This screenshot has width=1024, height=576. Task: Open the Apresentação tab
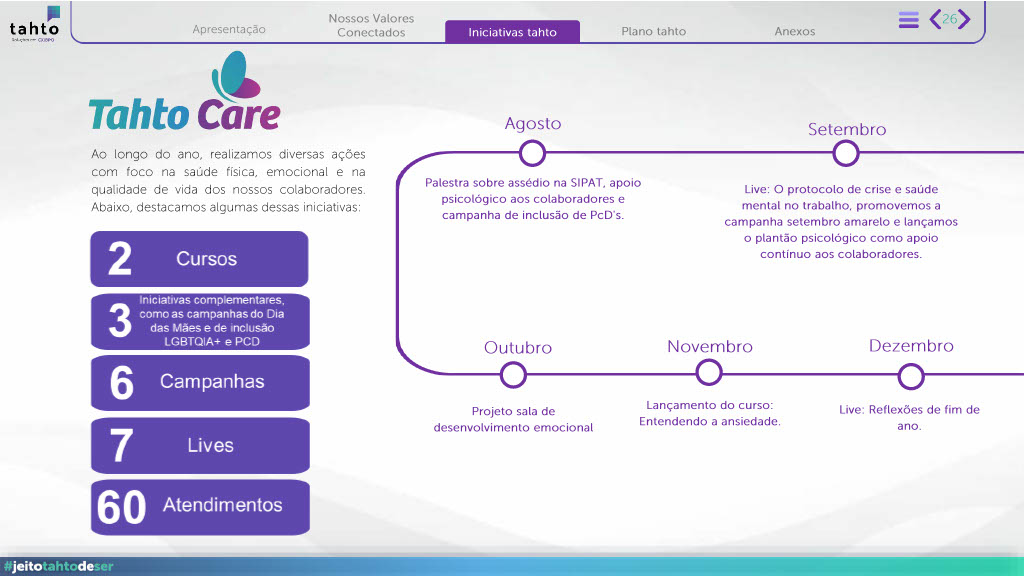(x=229, y=29)
